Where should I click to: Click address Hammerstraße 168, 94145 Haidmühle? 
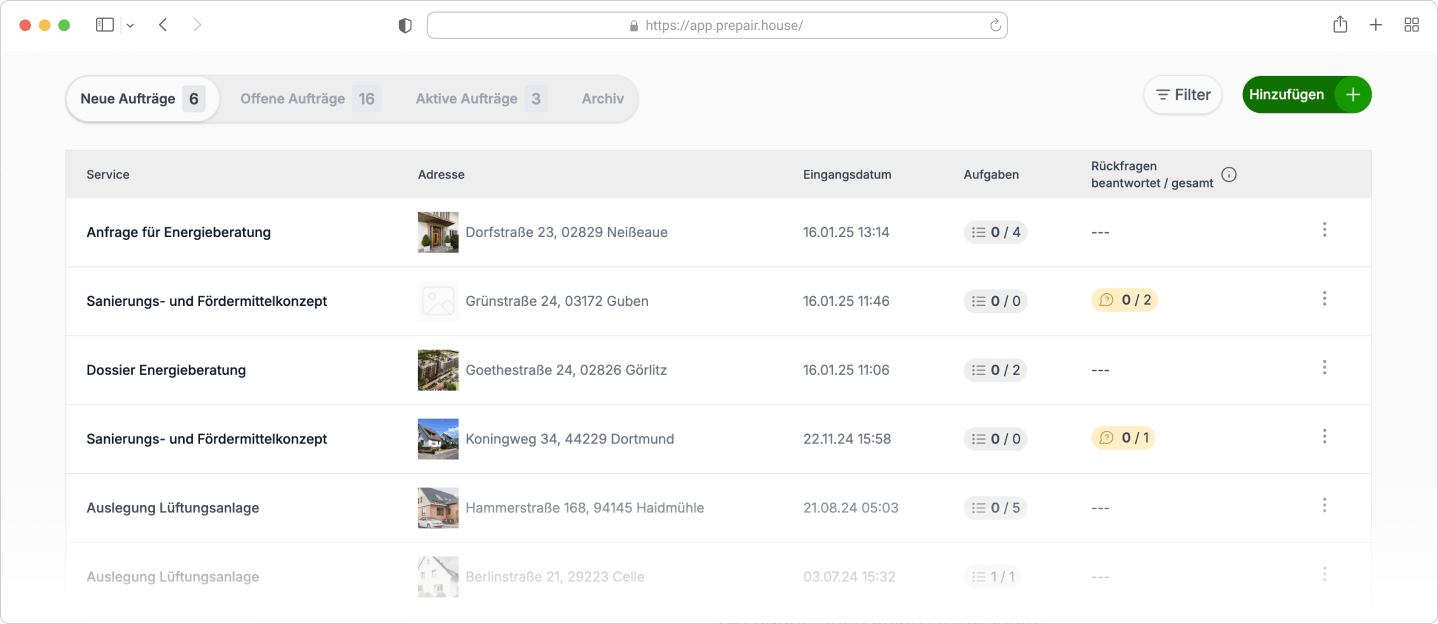(585, 508)
